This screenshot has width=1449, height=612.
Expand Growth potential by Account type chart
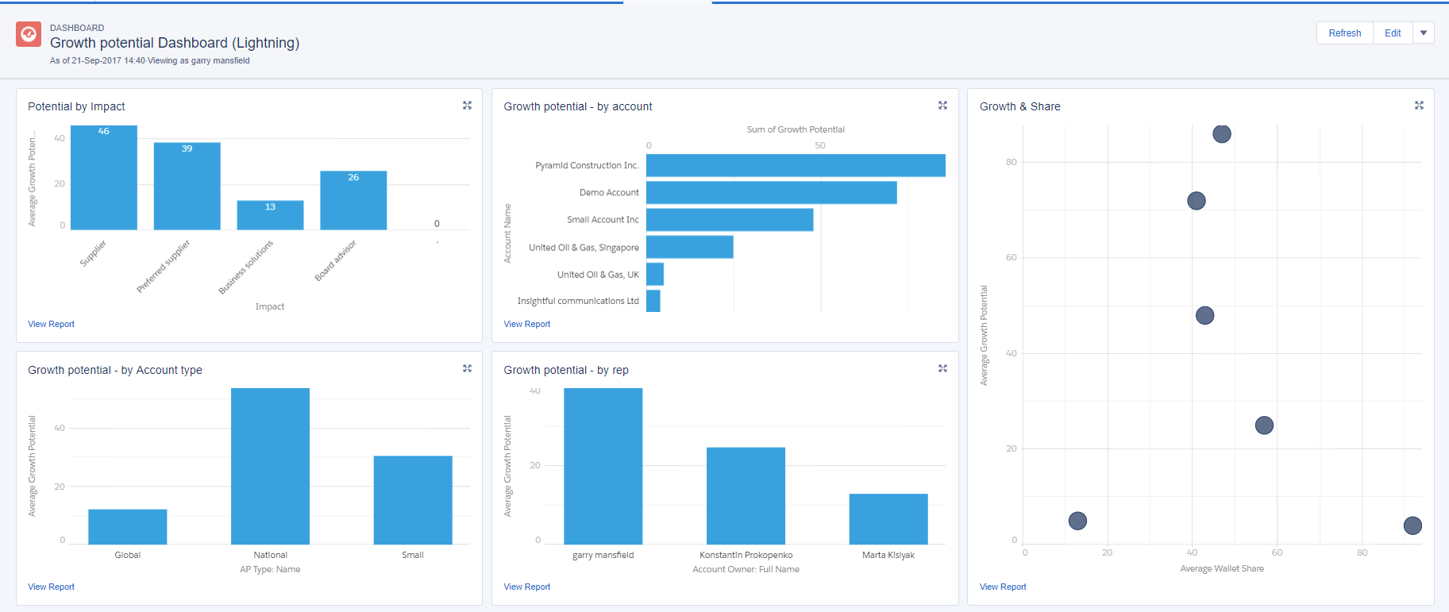467,369
